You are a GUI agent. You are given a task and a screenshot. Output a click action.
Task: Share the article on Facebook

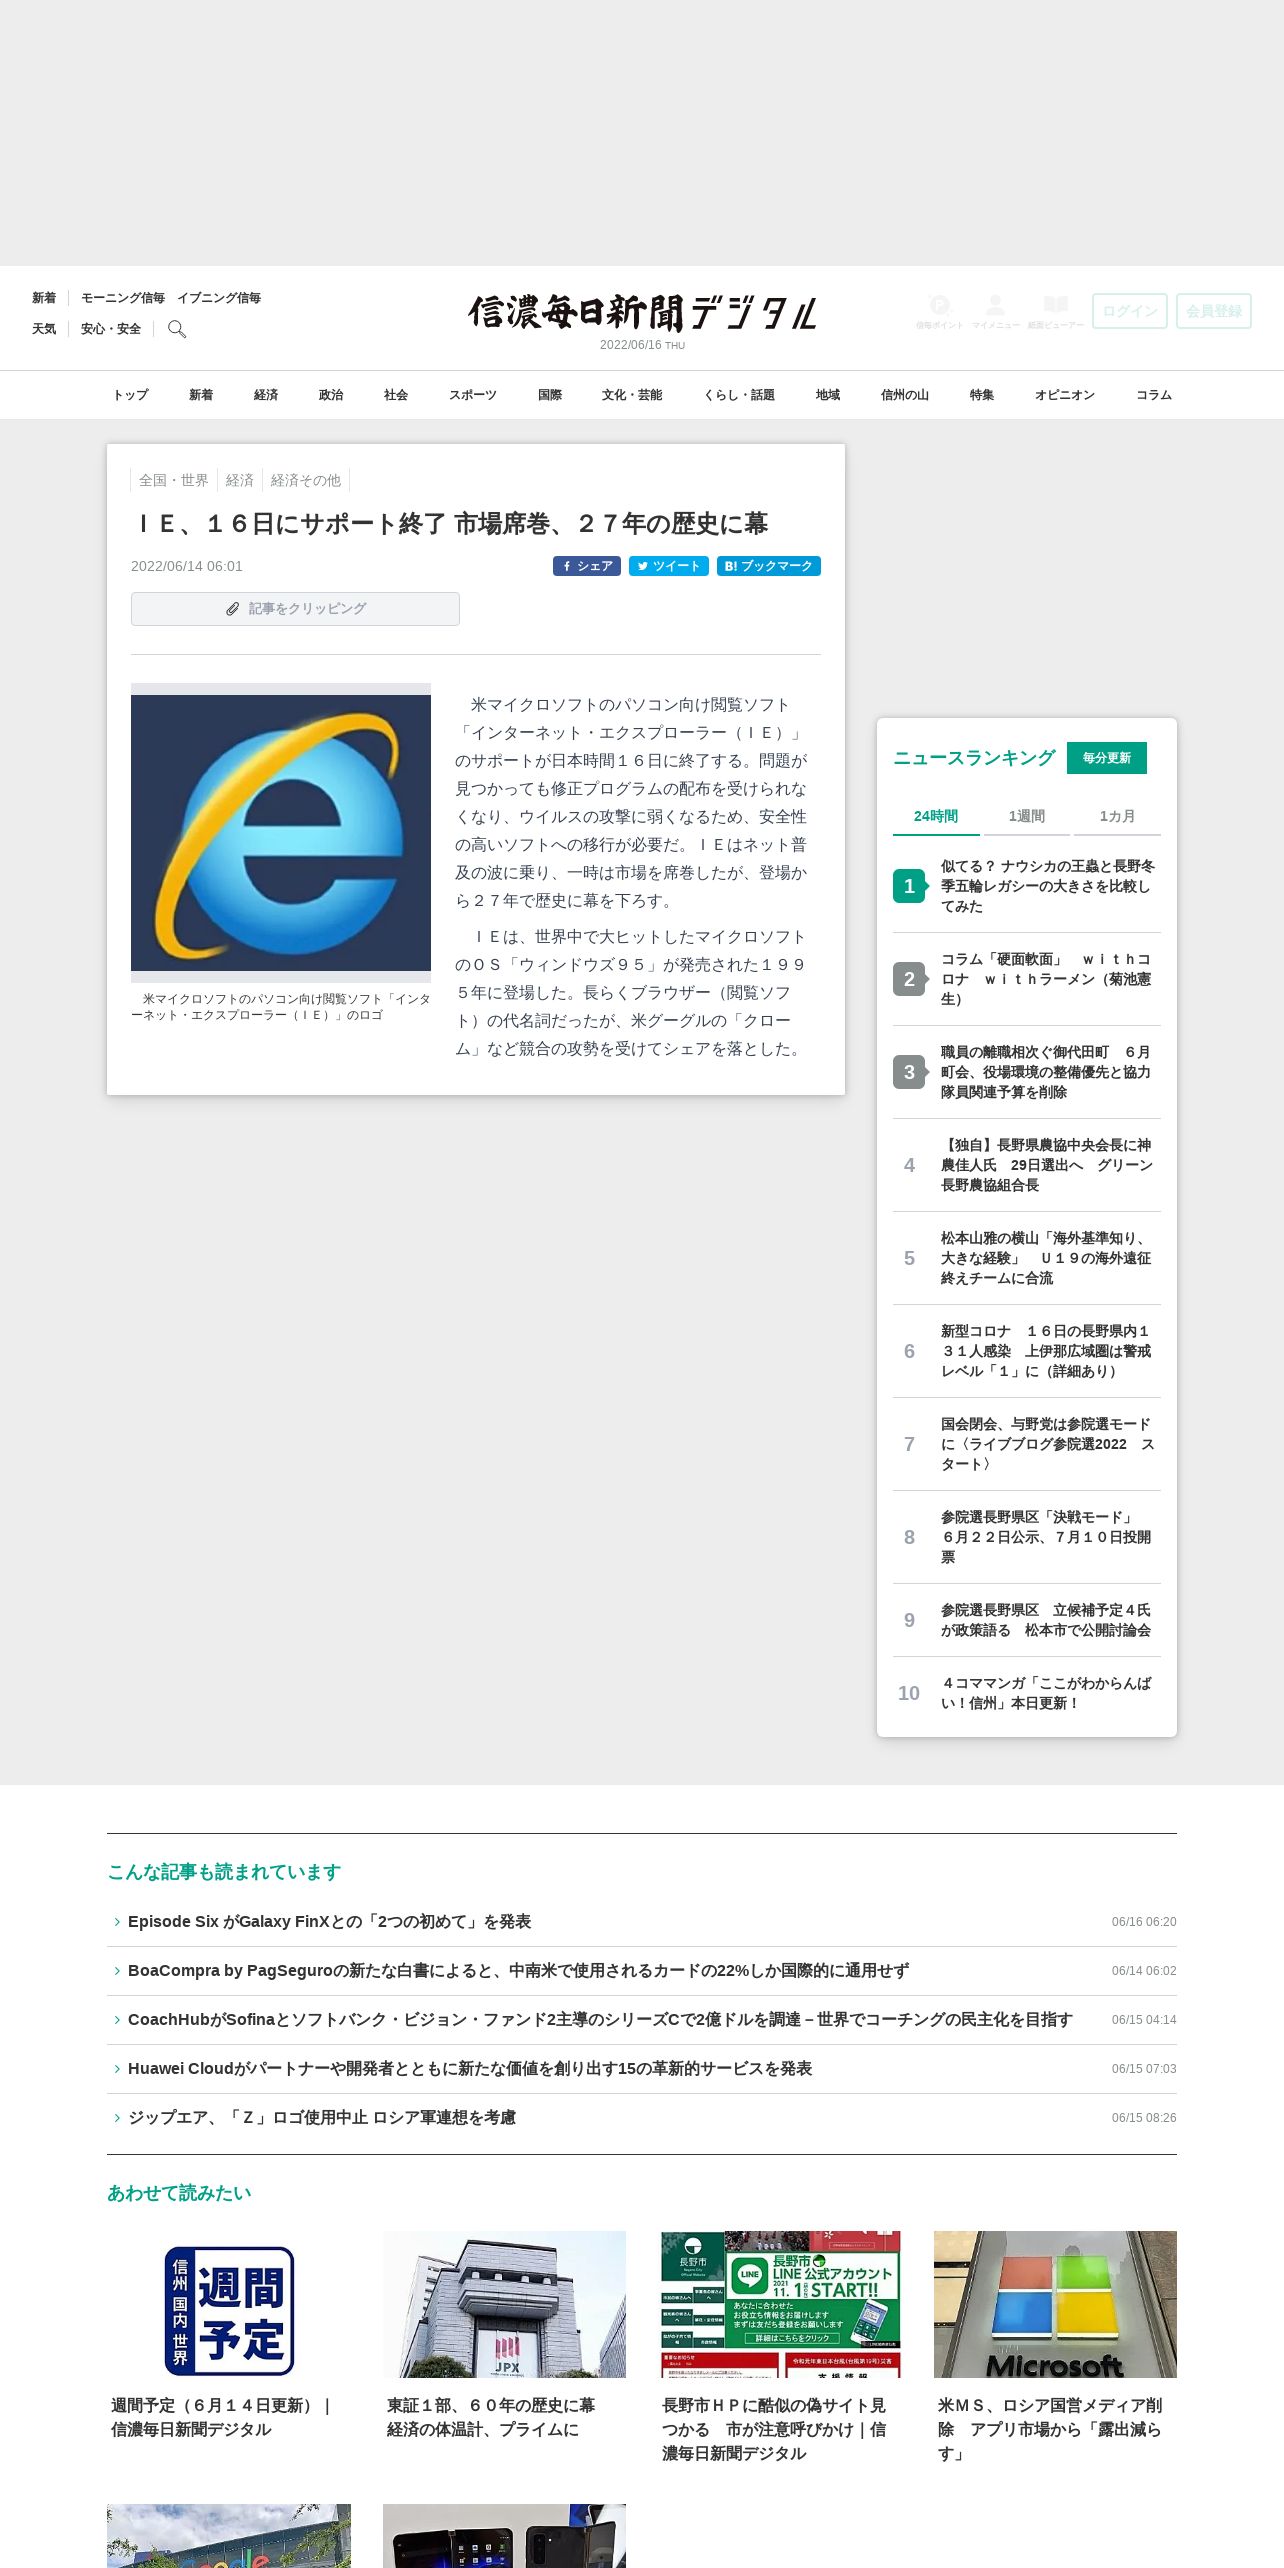coord(587,566)
